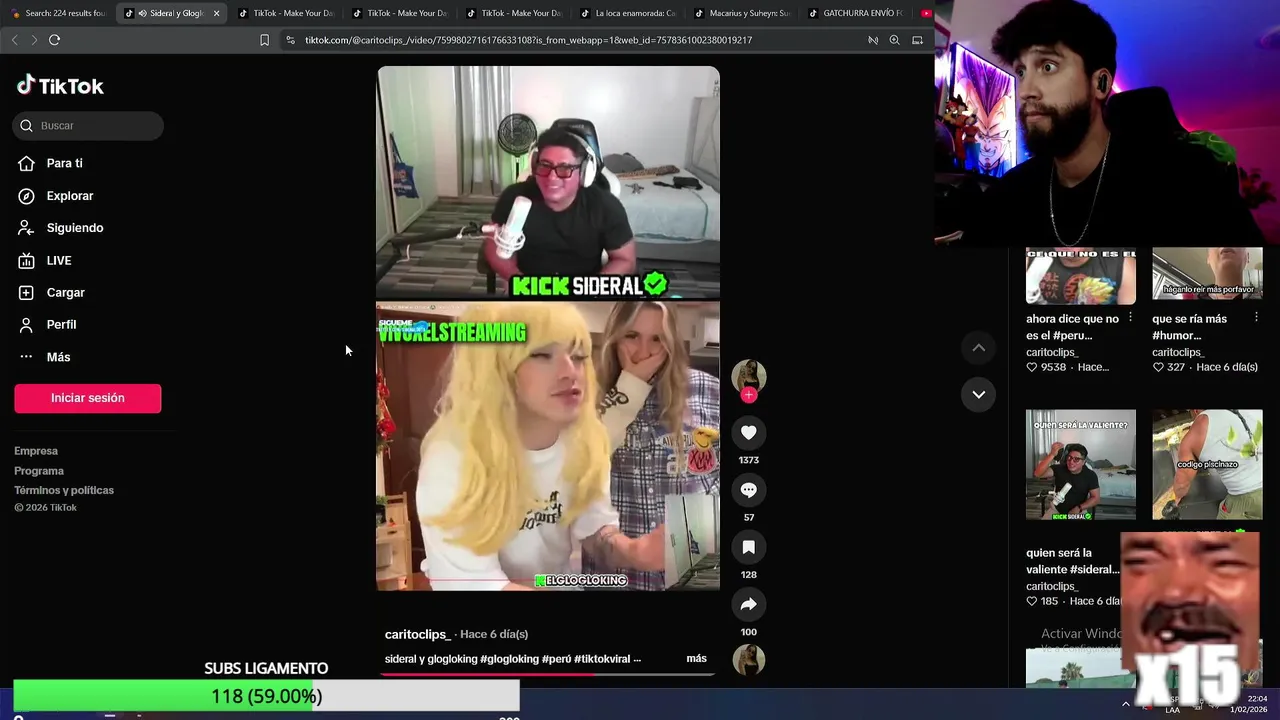
Task: Switch to 'Macarius y Suheyn' tab
Action: 742,13
